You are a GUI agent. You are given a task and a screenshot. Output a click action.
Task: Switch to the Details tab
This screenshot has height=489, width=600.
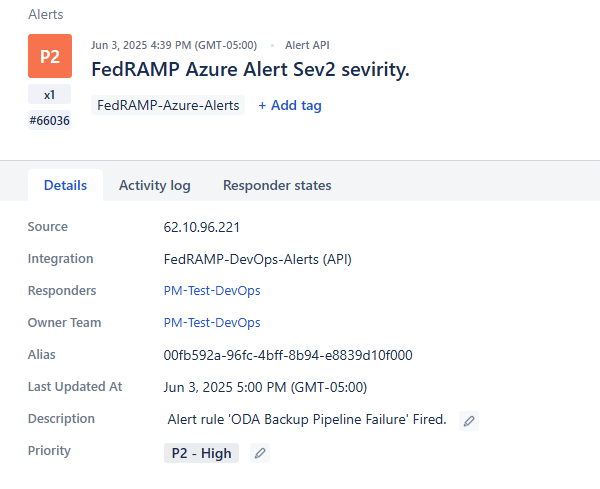65,185
